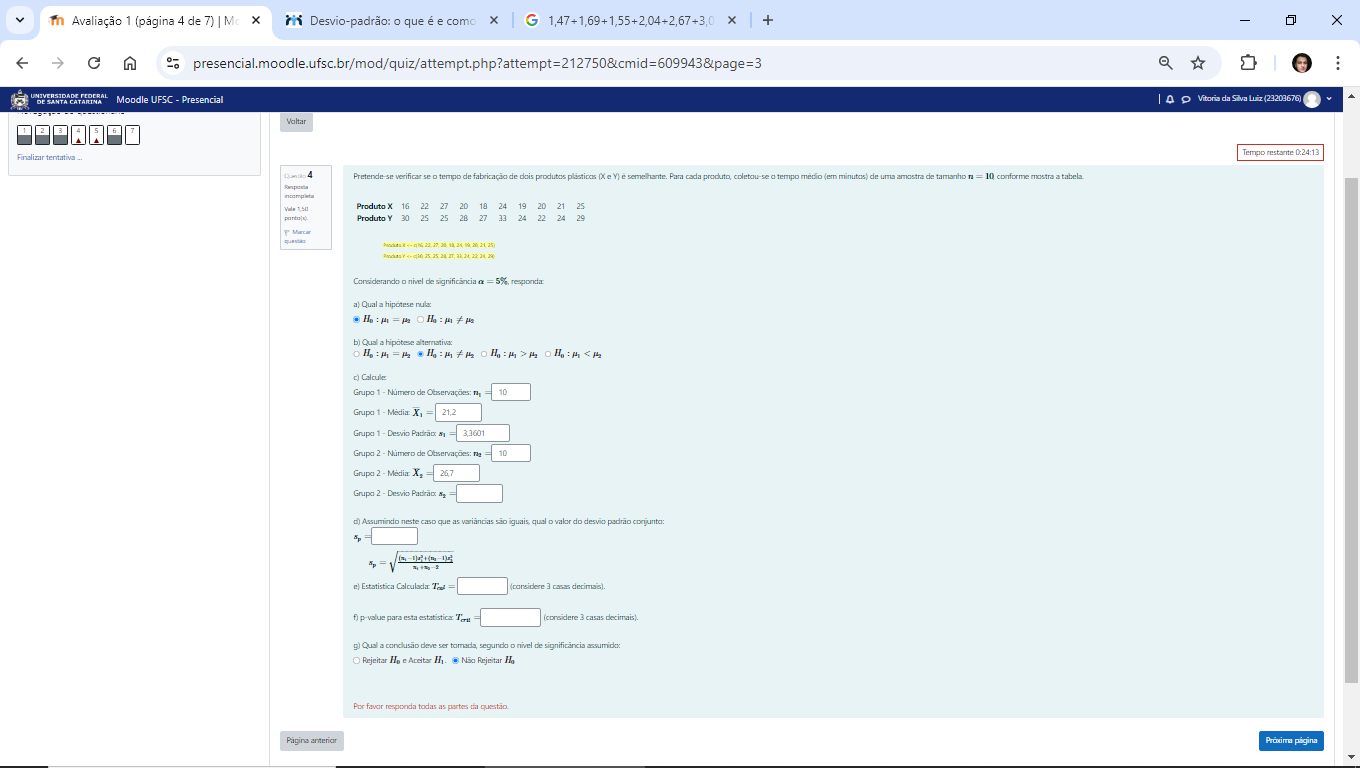1360x768 pixels.
Task: Go to quiz navigation question 7
Action: click(x=132, y=135)
